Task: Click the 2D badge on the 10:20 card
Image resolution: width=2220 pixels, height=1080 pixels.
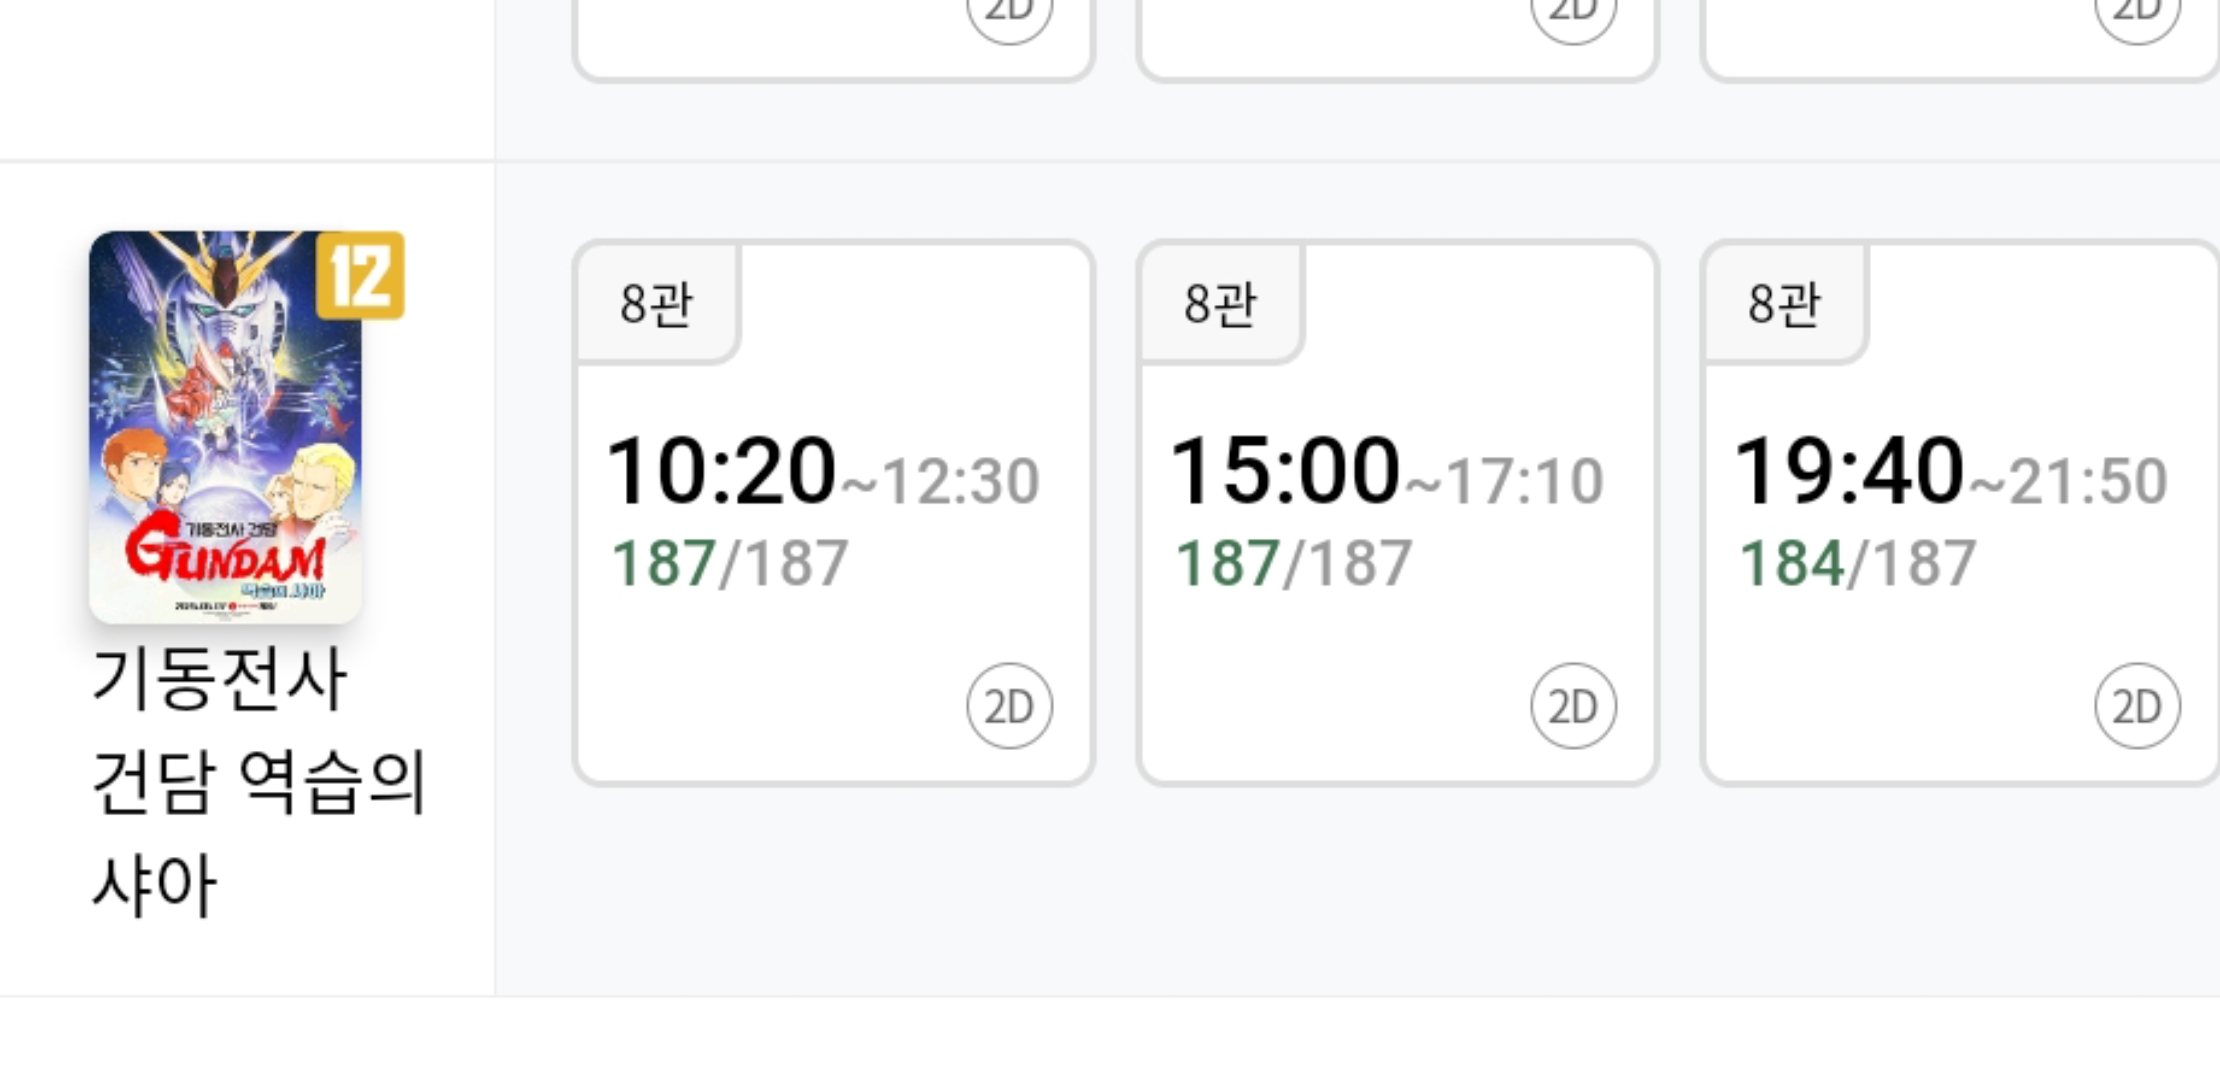Action: (x=1009, y=707)
